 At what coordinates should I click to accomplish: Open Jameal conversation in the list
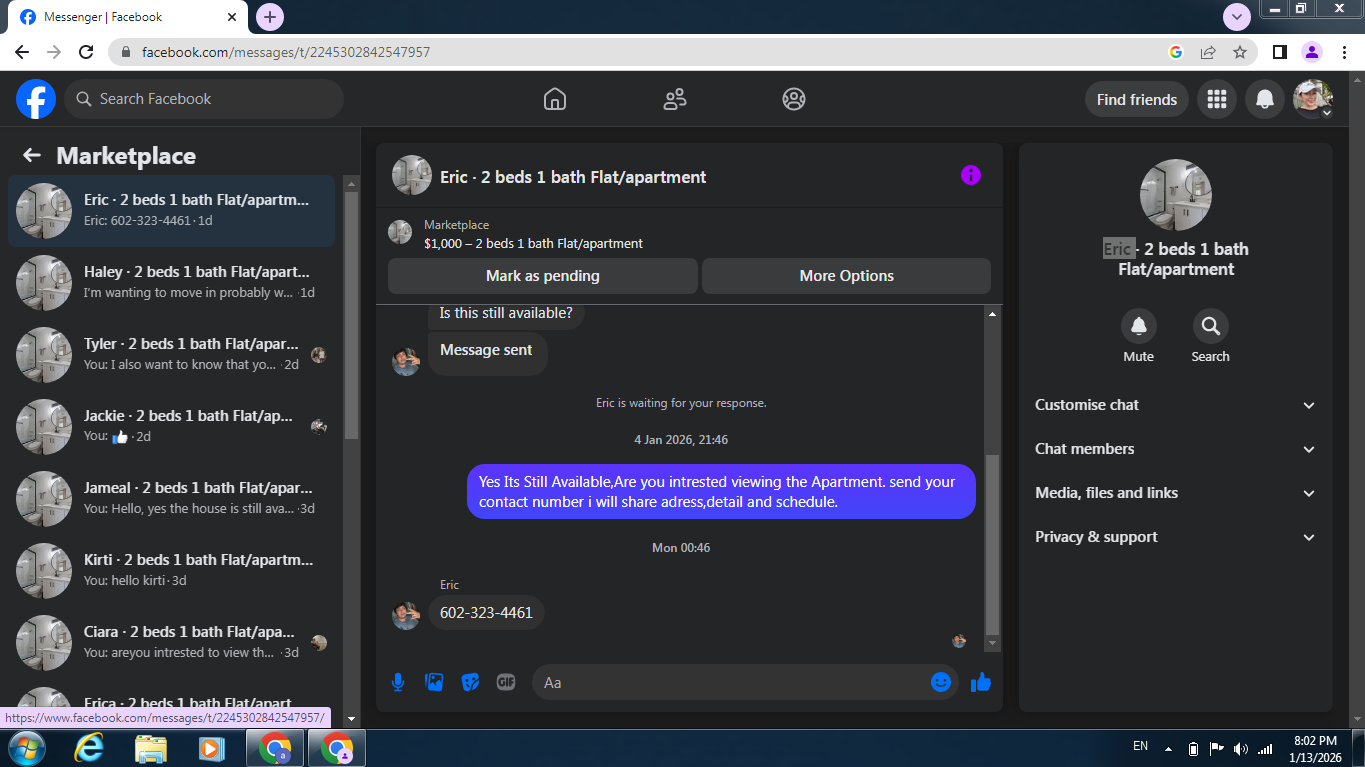pyautogui.click(x=172, y=498)
